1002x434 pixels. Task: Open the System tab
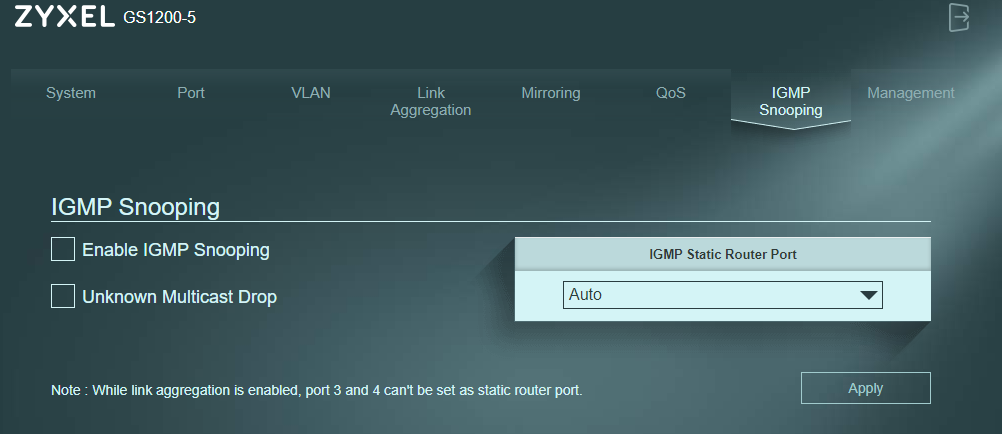[71, 93]
